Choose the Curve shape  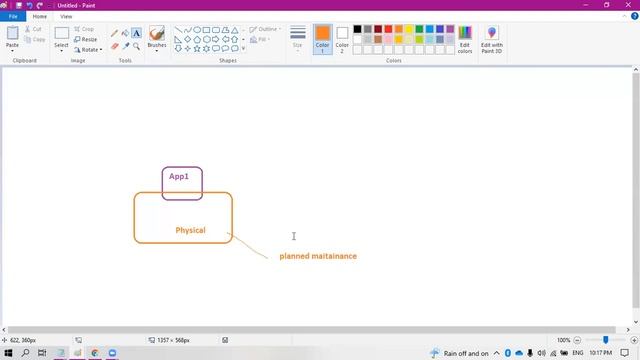(x=188, y=30)
